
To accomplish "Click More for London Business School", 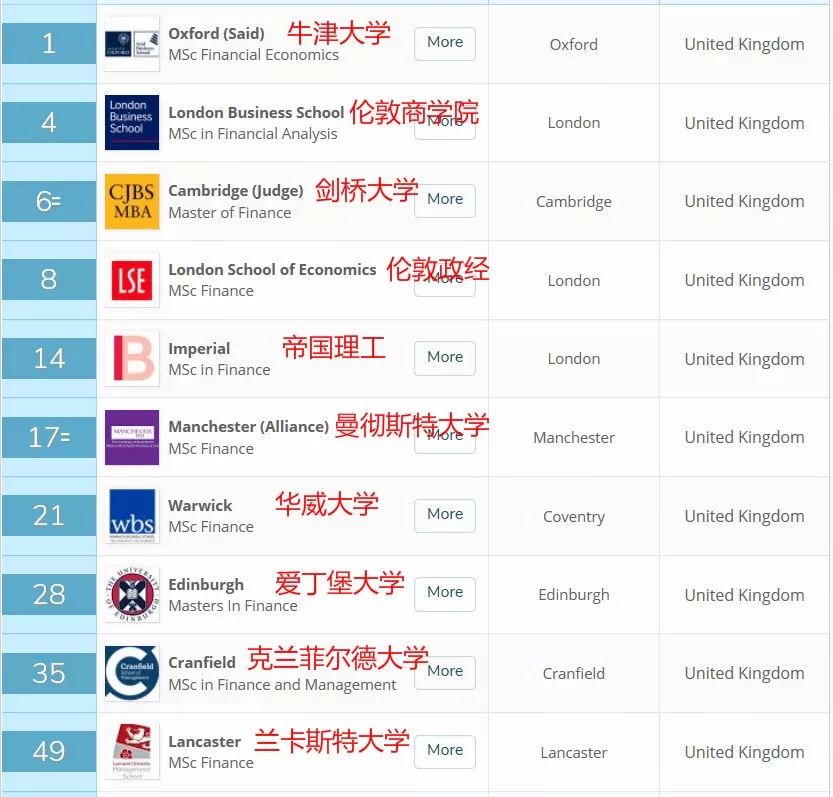I will [444, 122].
